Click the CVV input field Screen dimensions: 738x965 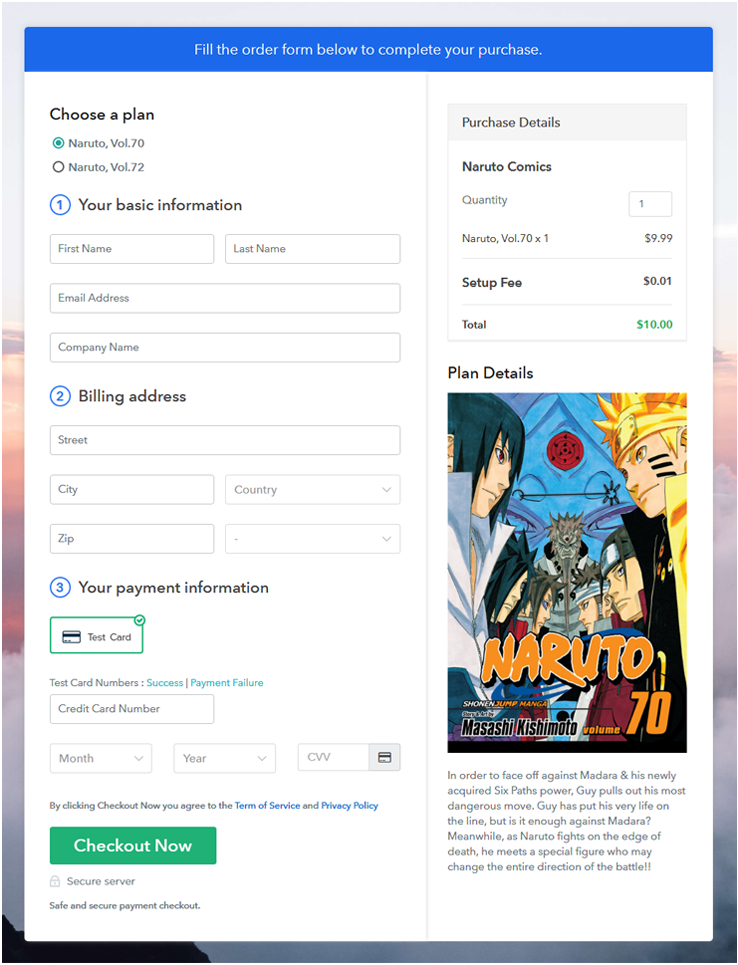click(x=333, y=757)
